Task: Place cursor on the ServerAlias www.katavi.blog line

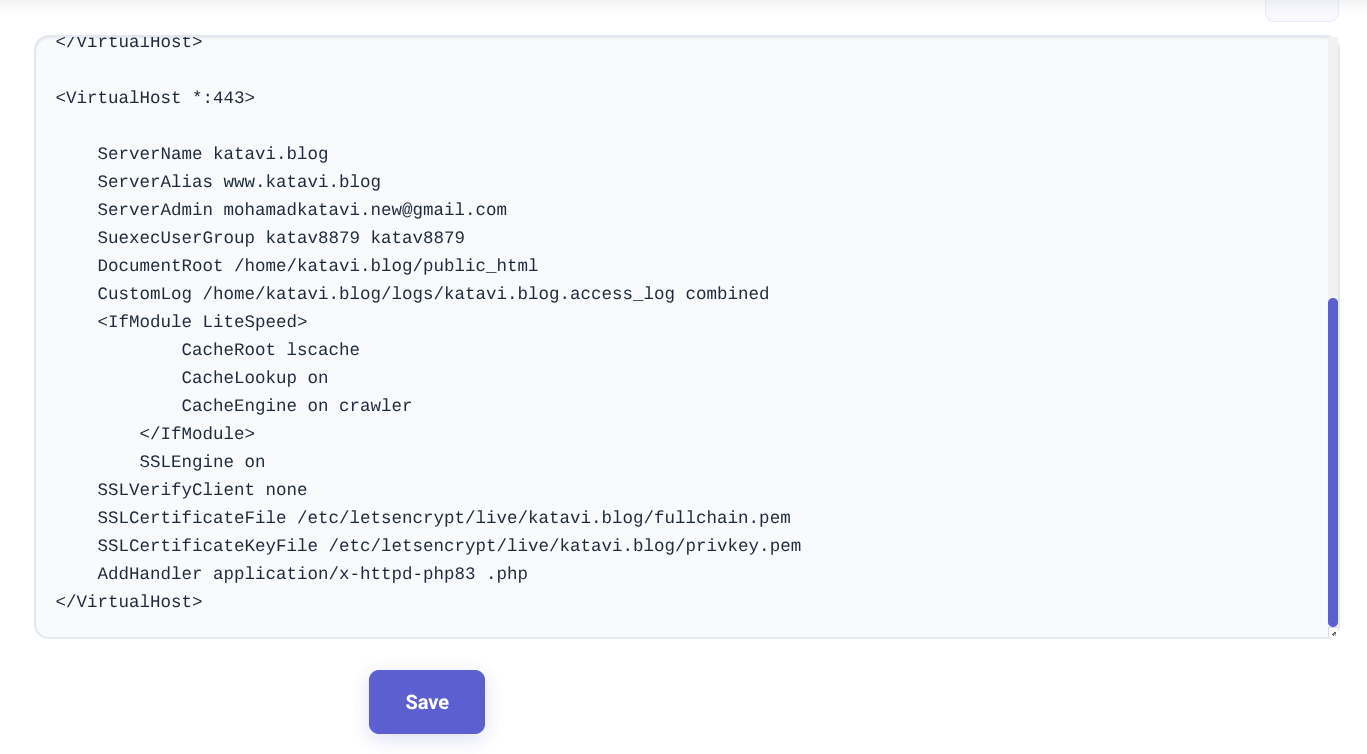Action: click(238, 182)
